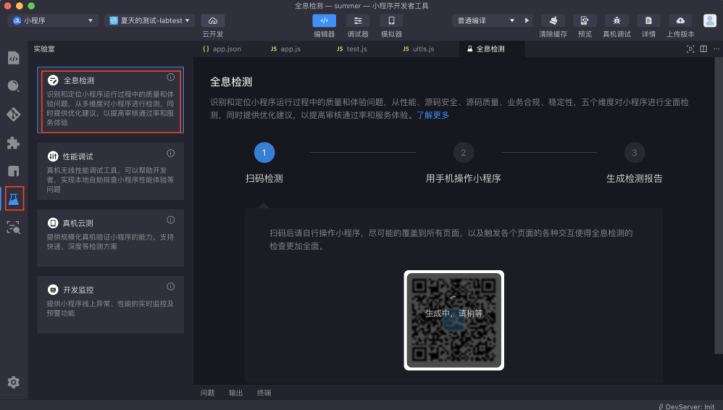Viewport: 723px width, 410px height.
Task: Click info icon on 性能调试 card
Action: click(171, 153)
